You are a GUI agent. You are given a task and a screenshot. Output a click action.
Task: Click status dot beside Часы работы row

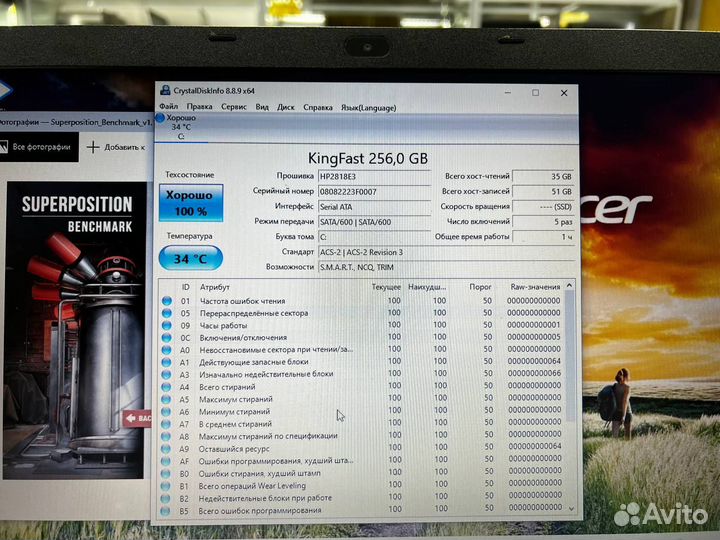click(x=167, y=326)
